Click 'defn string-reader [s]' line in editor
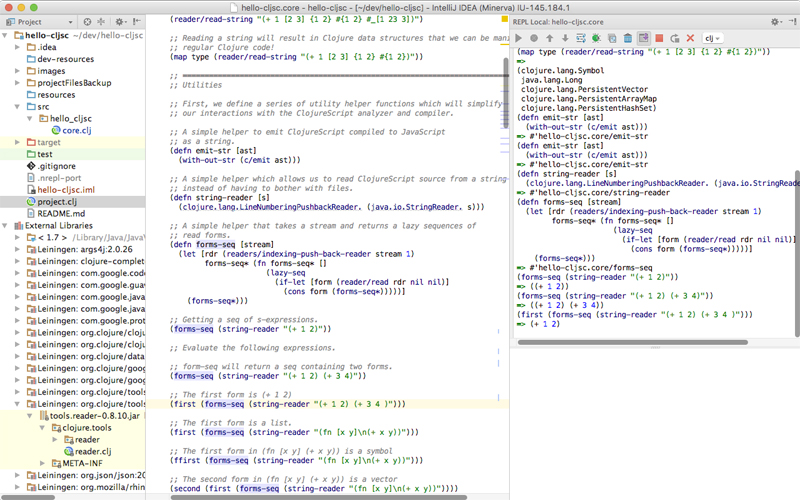The height and width of the screenshot is (500, 800). [219, 198]
